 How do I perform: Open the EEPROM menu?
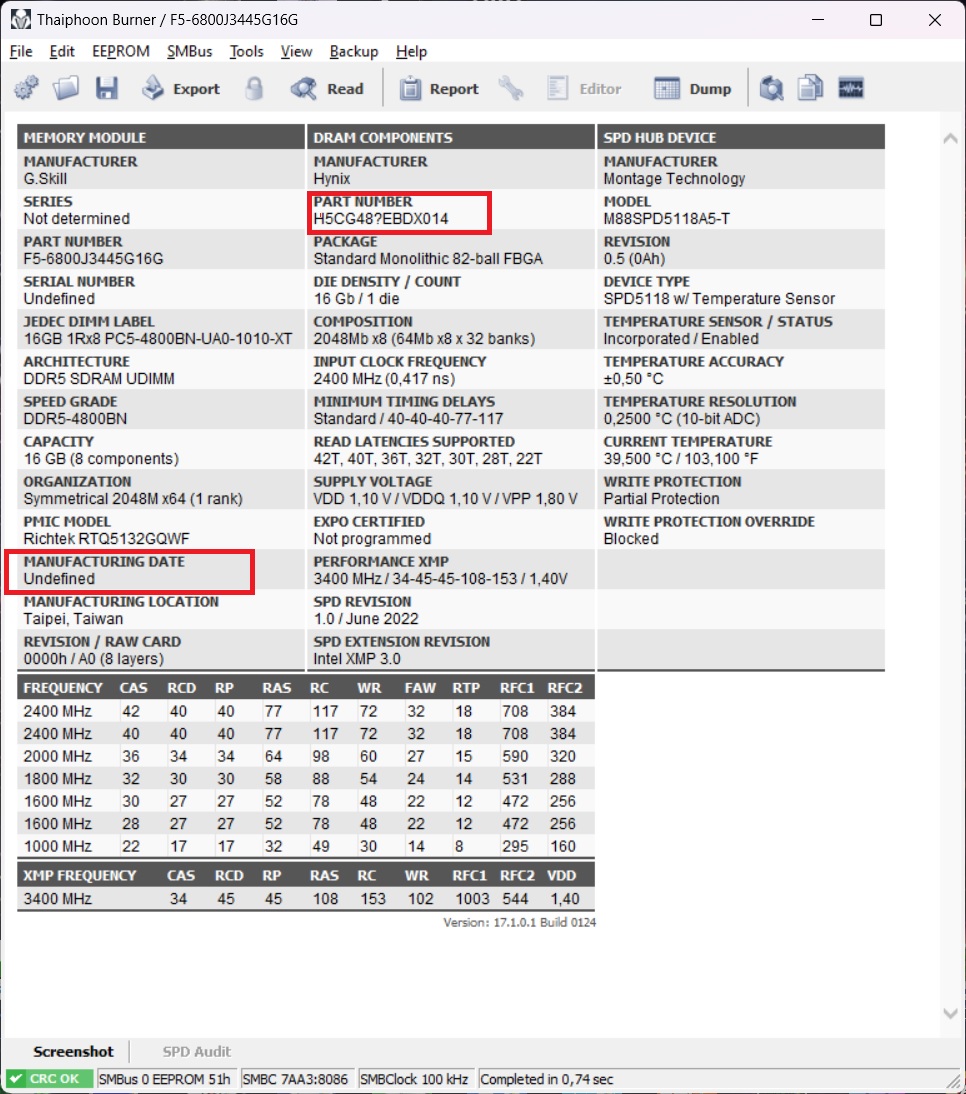tap(121, 52)
